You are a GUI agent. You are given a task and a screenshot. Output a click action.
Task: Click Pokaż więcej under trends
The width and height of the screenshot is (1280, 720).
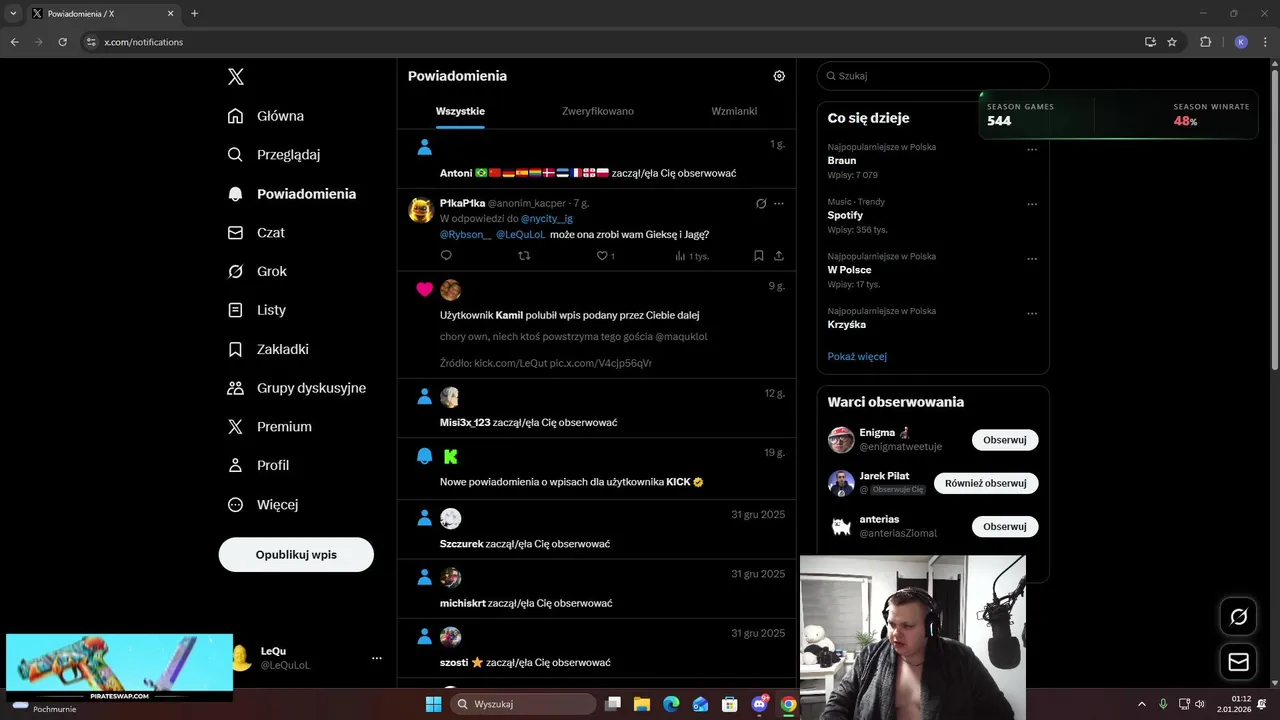click(x=857, y=357)
